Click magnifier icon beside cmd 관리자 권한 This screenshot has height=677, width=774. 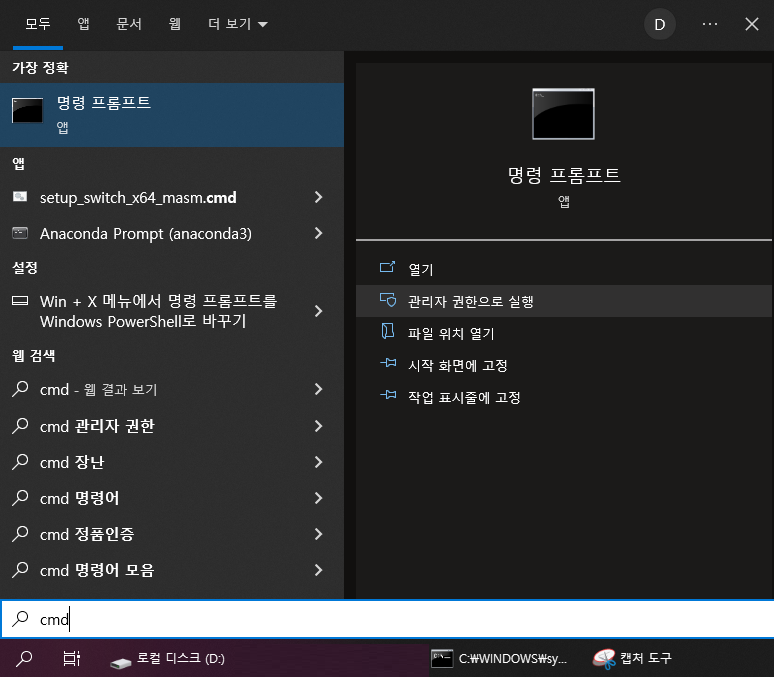click(x=20, y=425)
